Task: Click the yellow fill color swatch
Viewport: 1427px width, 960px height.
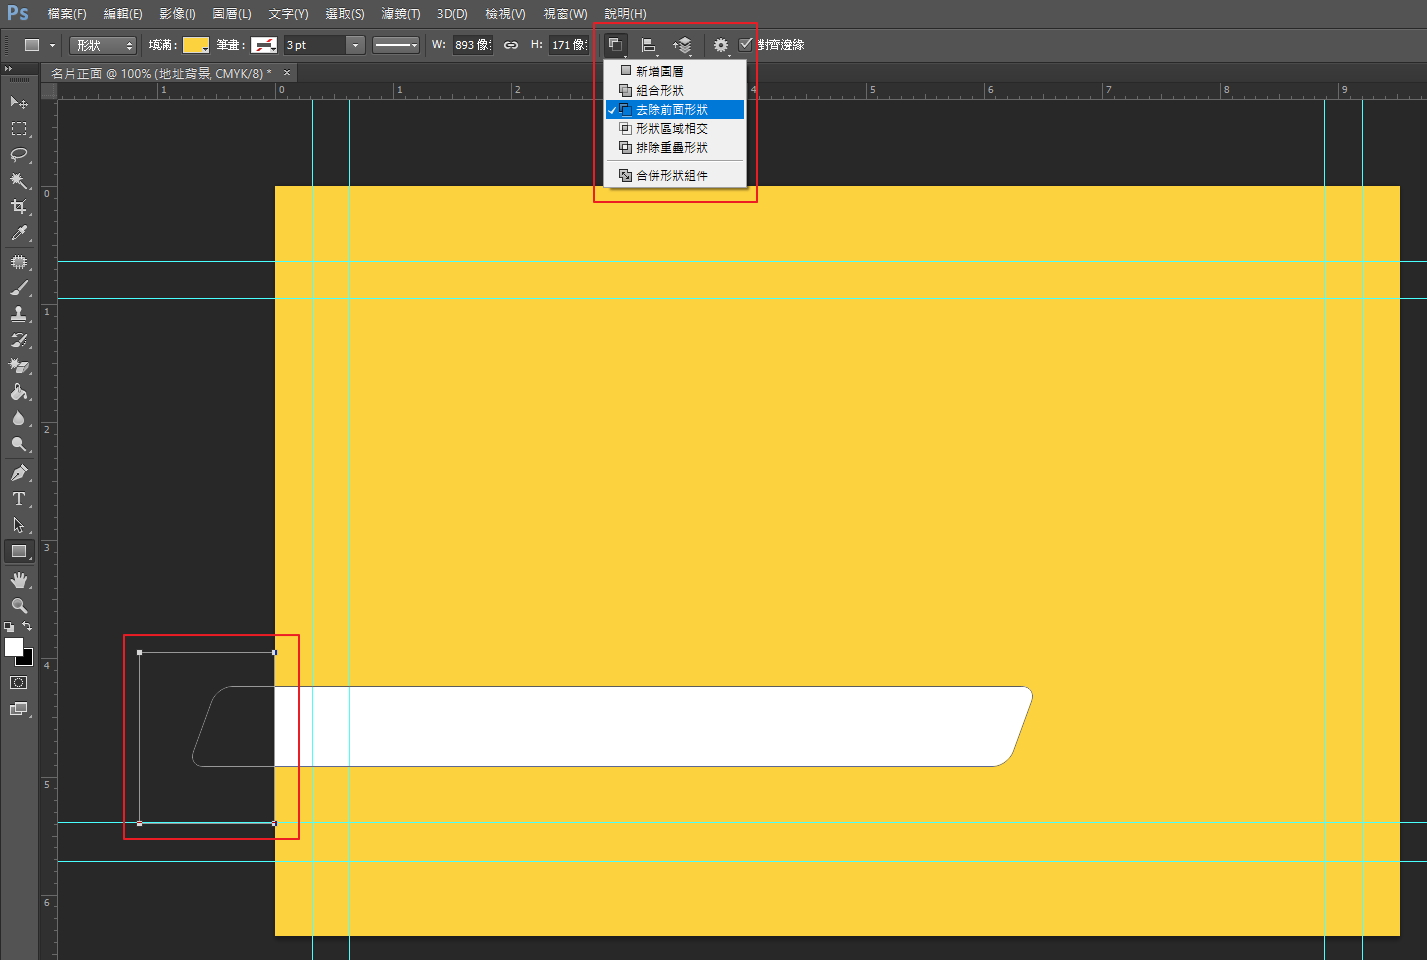Action: (x=196, y=45)
